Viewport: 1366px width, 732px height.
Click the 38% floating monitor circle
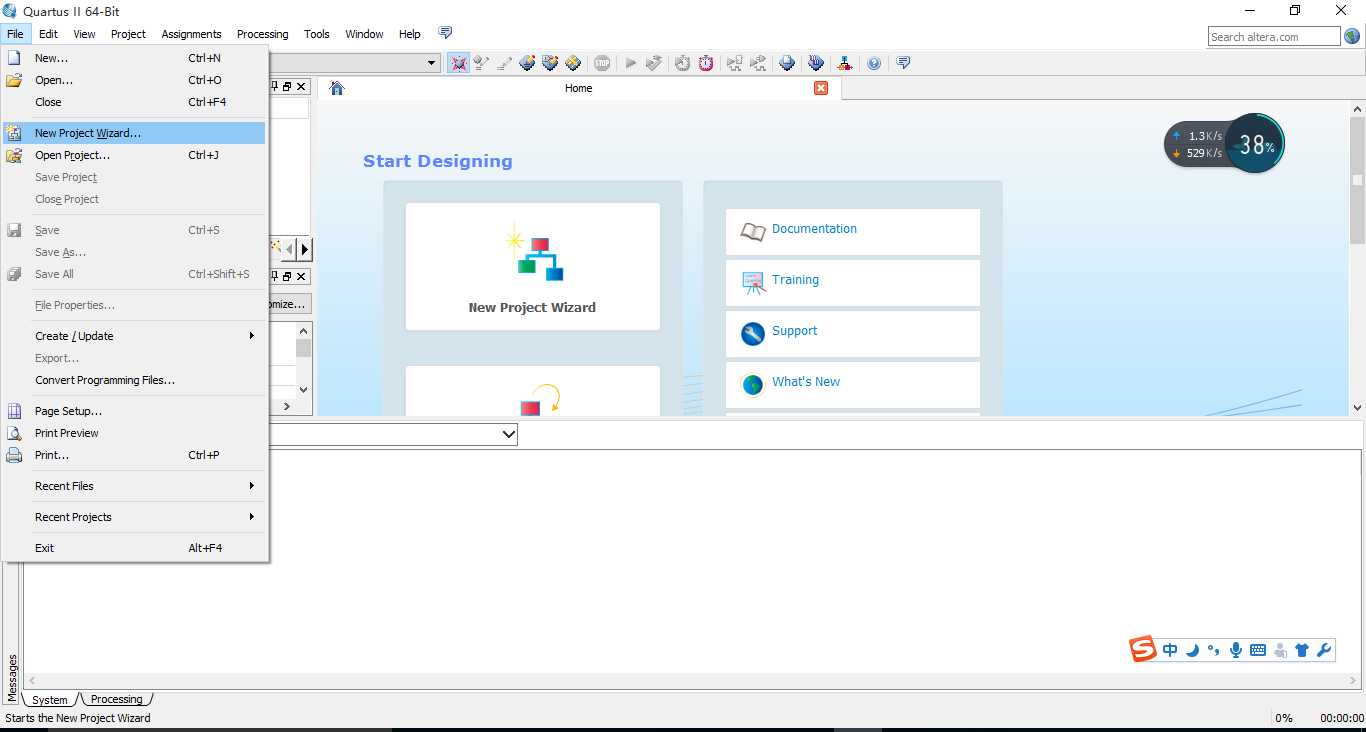1255,146
